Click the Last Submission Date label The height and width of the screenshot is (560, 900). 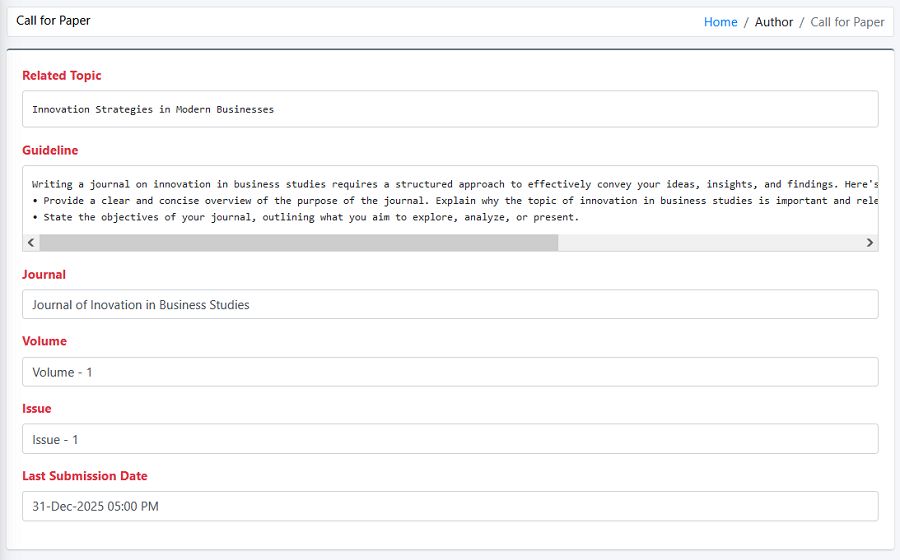pos(85,476)
